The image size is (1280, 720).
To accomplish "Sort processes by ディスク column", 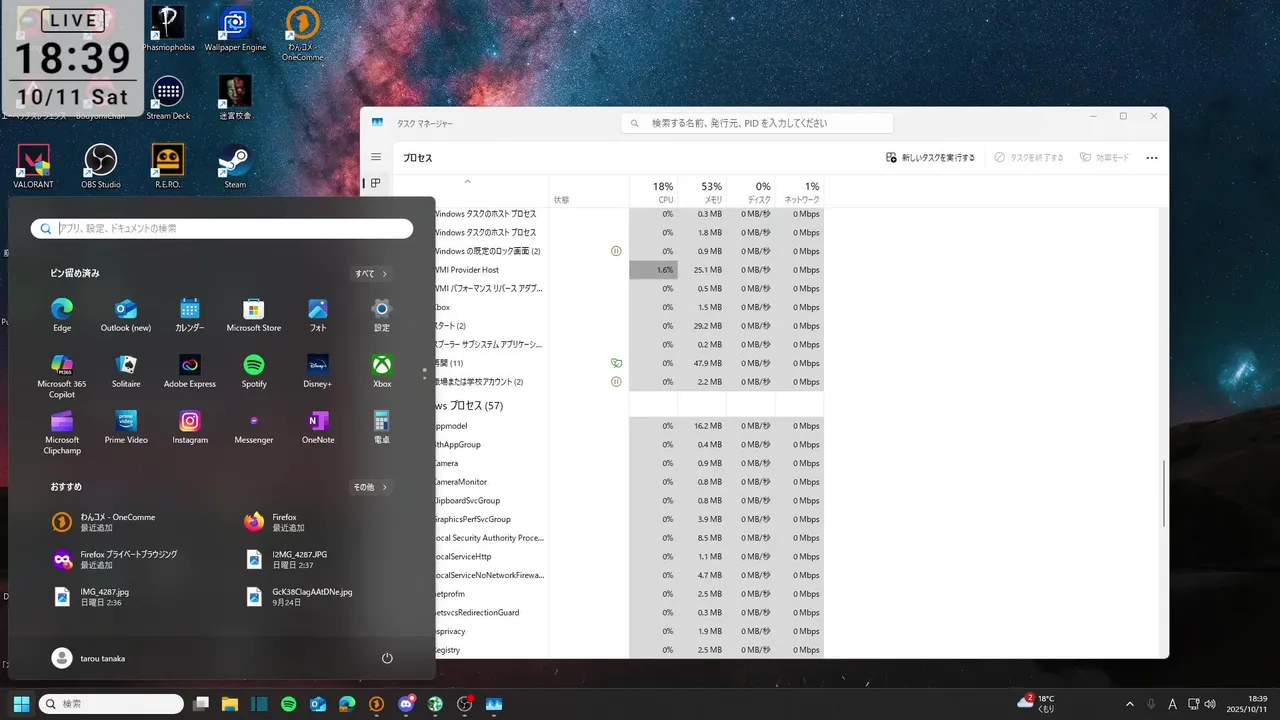I will click(751, 191).
